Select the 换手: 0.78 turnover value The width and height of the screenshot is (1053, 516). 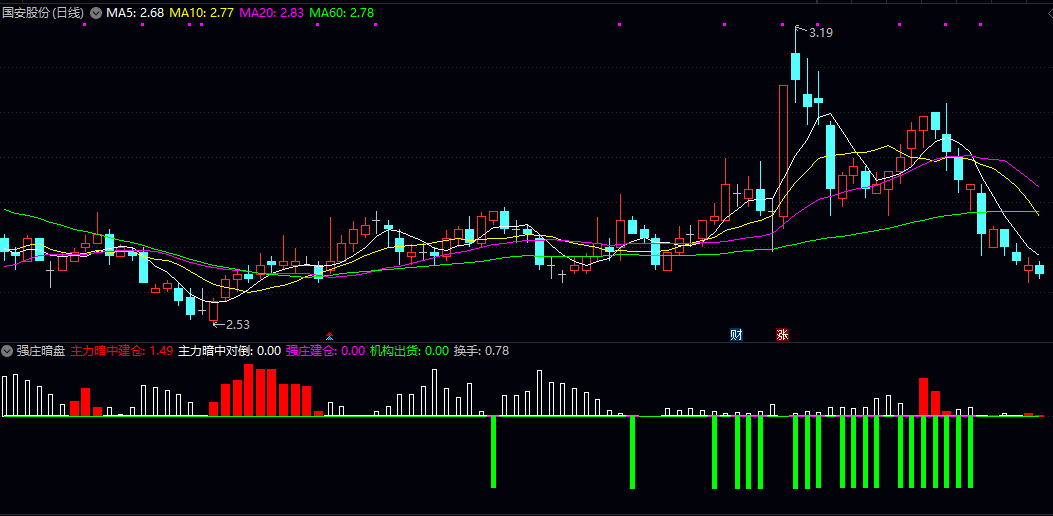click(482, 350)
